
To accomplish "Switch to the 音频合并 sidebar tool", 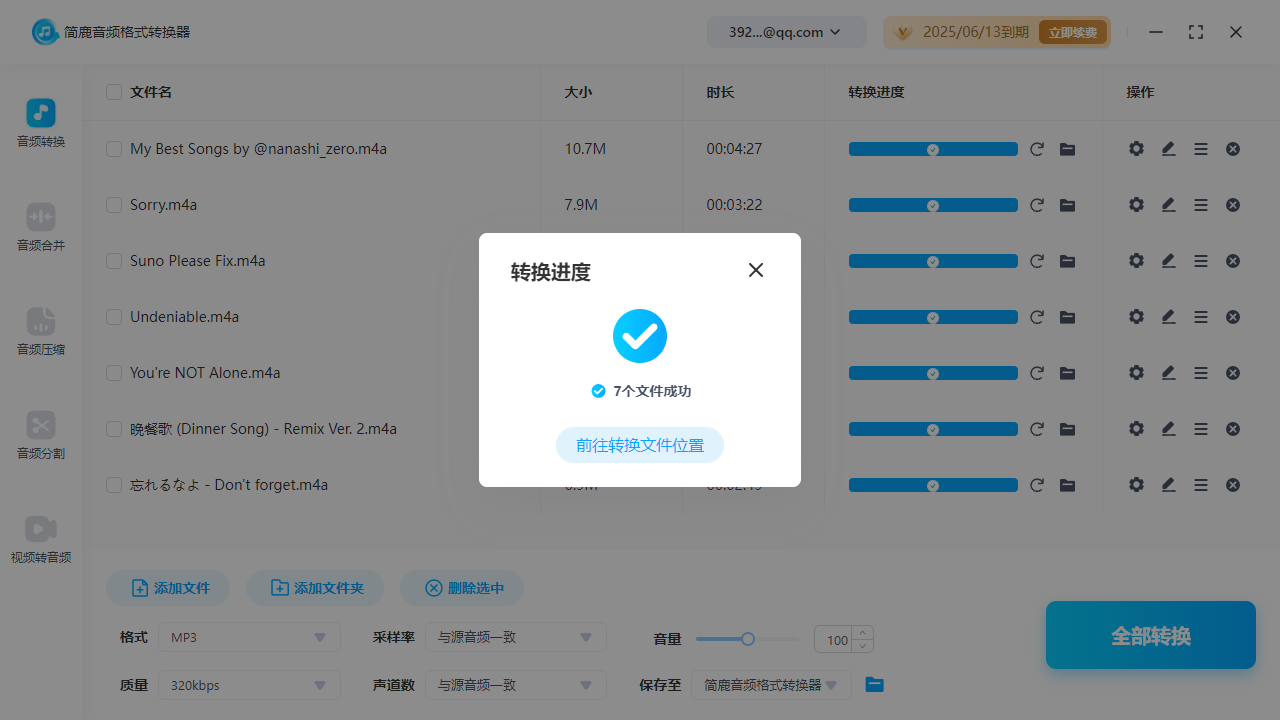I will (x=40, y=226).
